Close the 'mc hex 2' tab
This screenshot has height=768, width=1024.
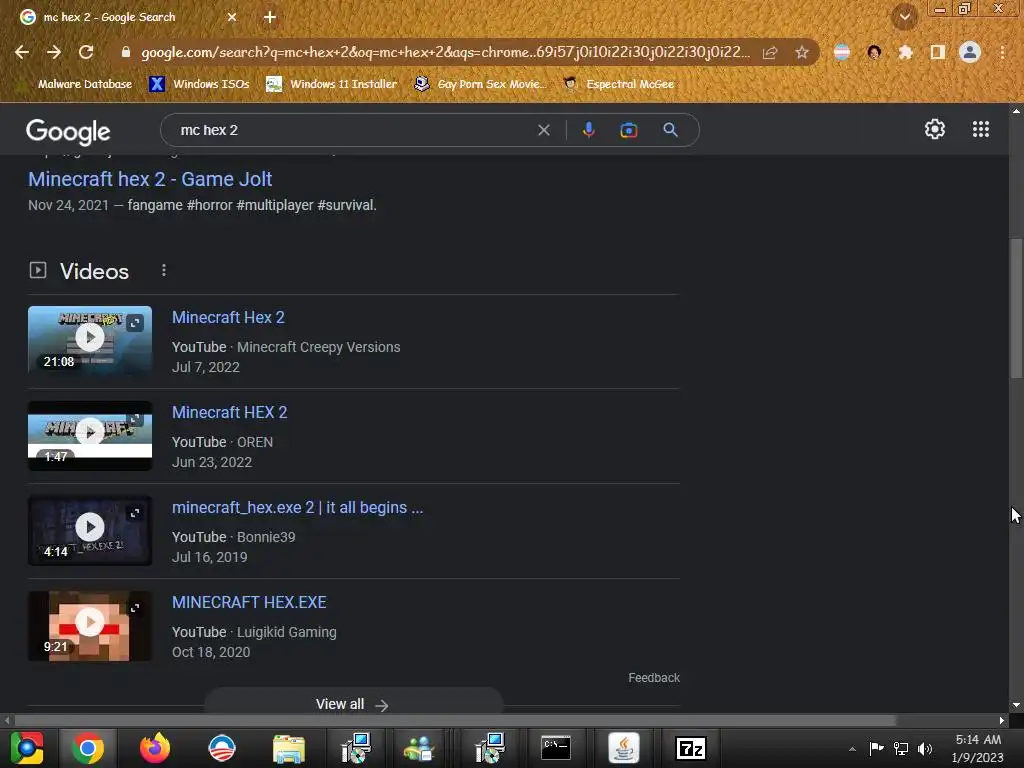(232, 17)
